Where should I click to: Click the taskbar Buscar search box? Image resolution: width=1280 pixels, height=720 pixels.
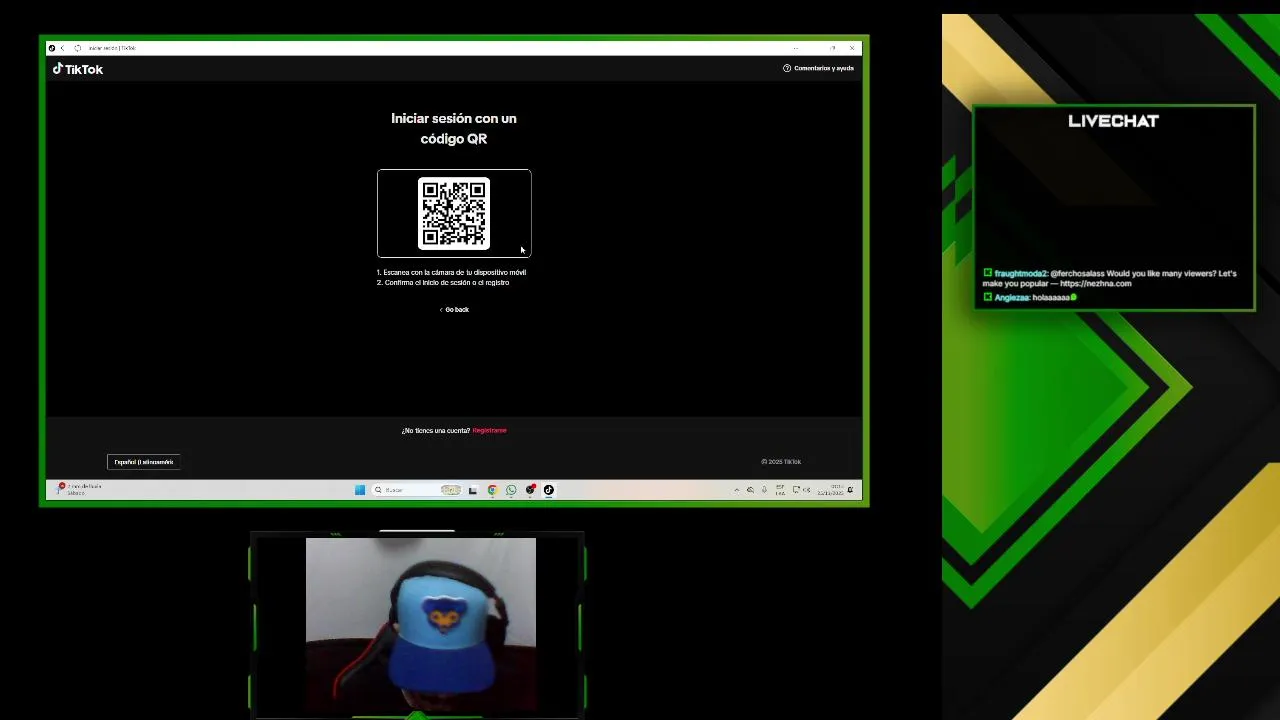pos(417,490)
